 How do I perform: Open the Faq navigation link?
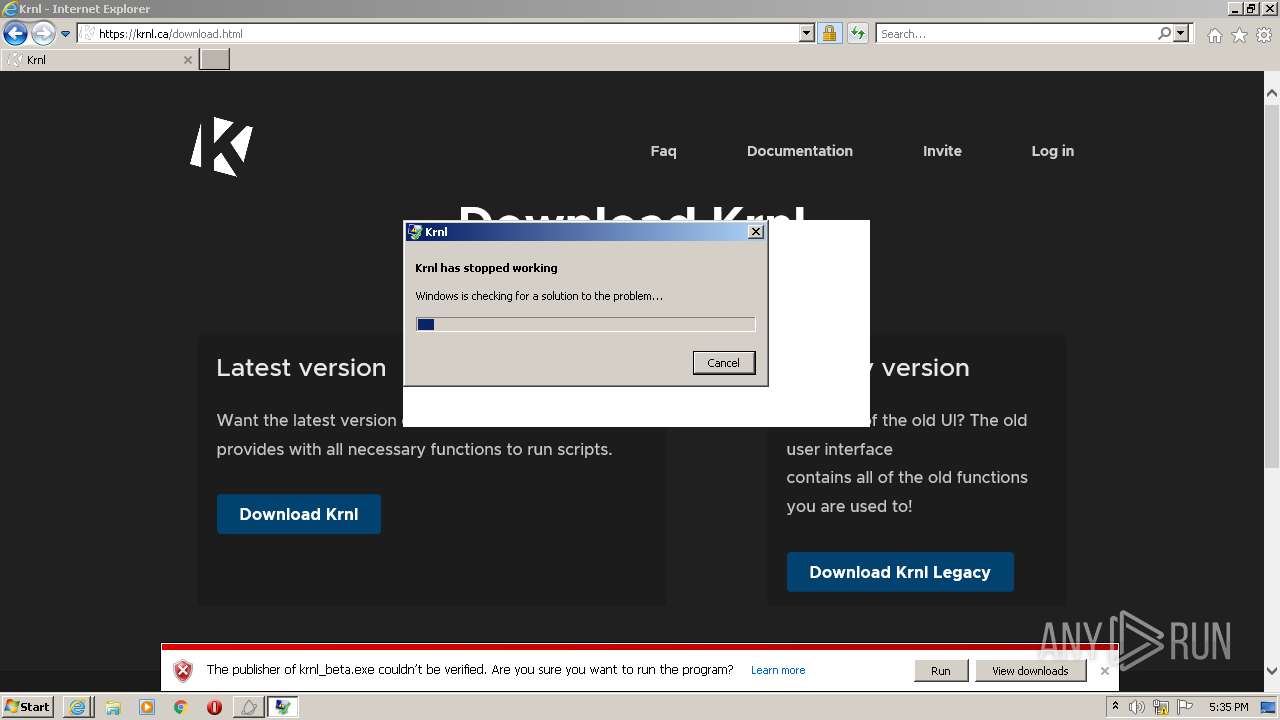pyautogui.click(x=663, y=151)
